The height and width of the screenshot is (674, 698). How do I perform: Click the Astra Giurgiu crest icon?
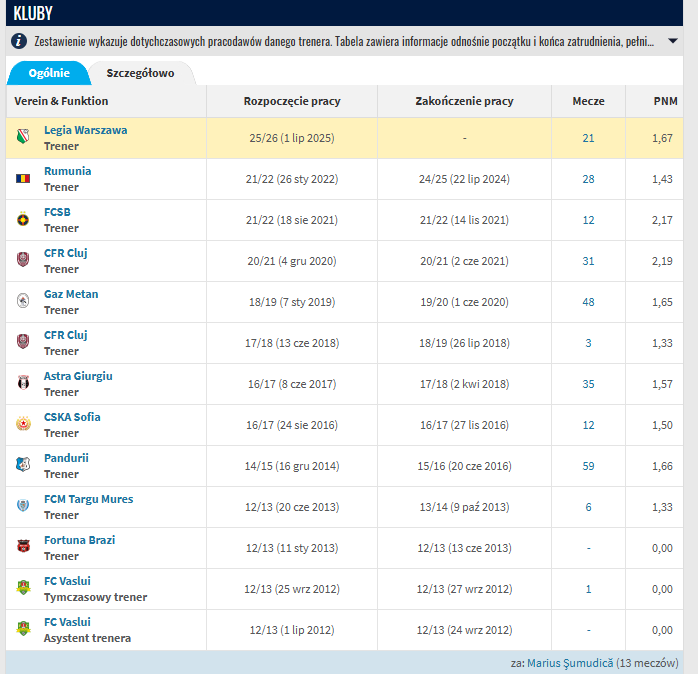coord(24,384)
